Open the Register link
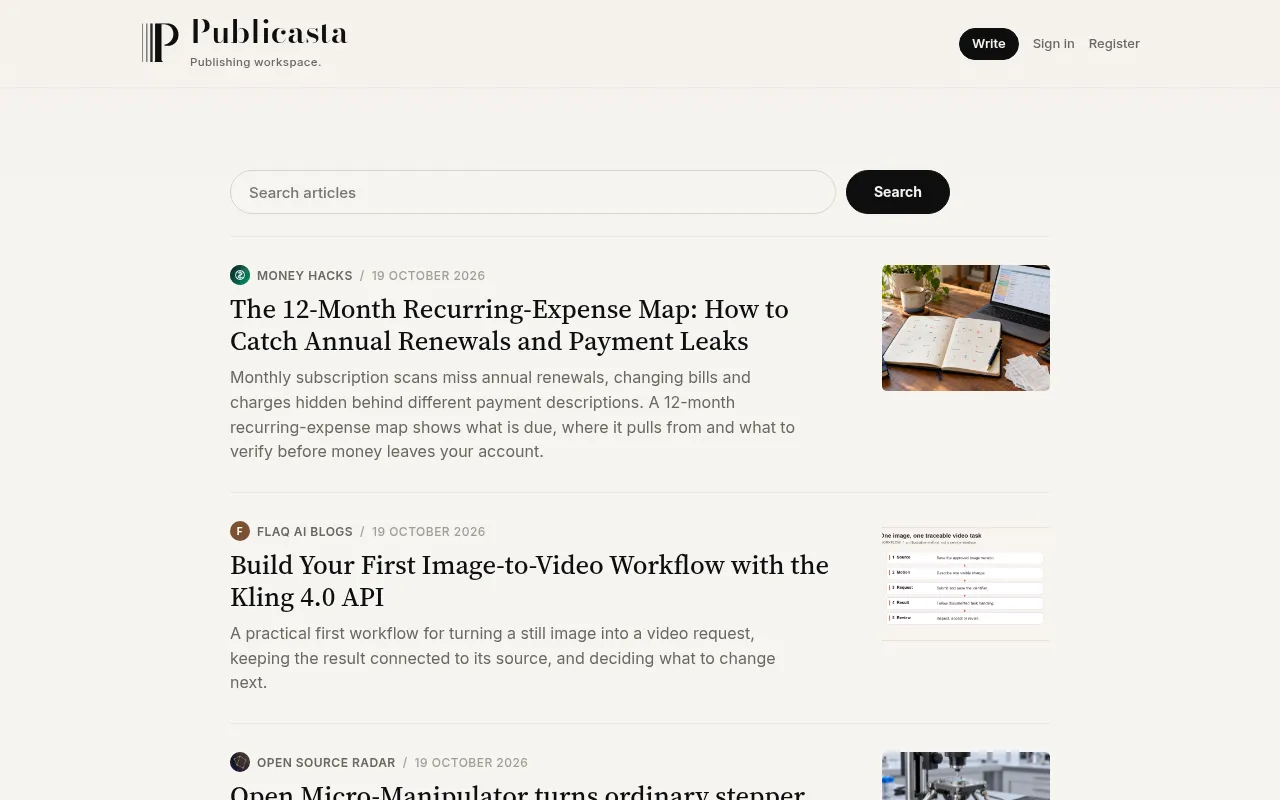 [1114, 44]
